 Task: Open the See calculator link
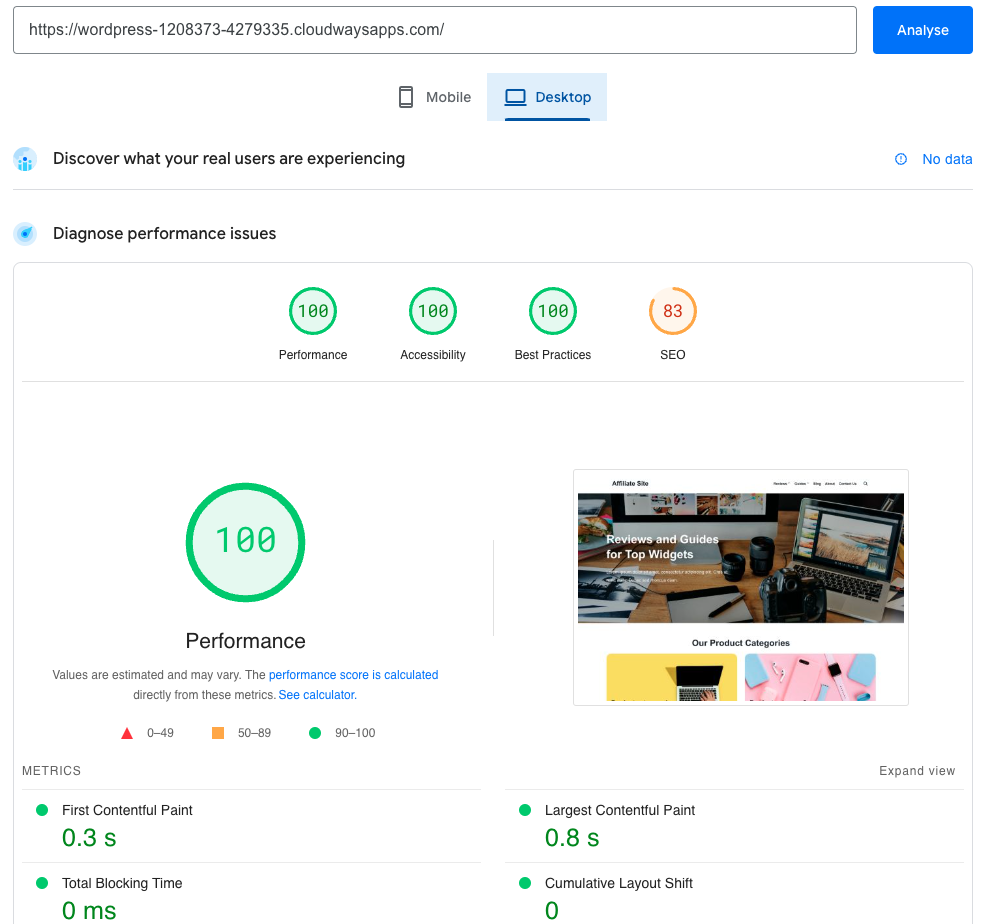point(316,694)
